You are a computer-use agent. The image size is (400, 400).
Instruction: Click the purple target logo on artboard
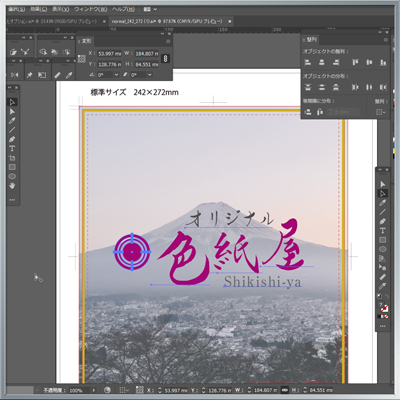(132, 252)
